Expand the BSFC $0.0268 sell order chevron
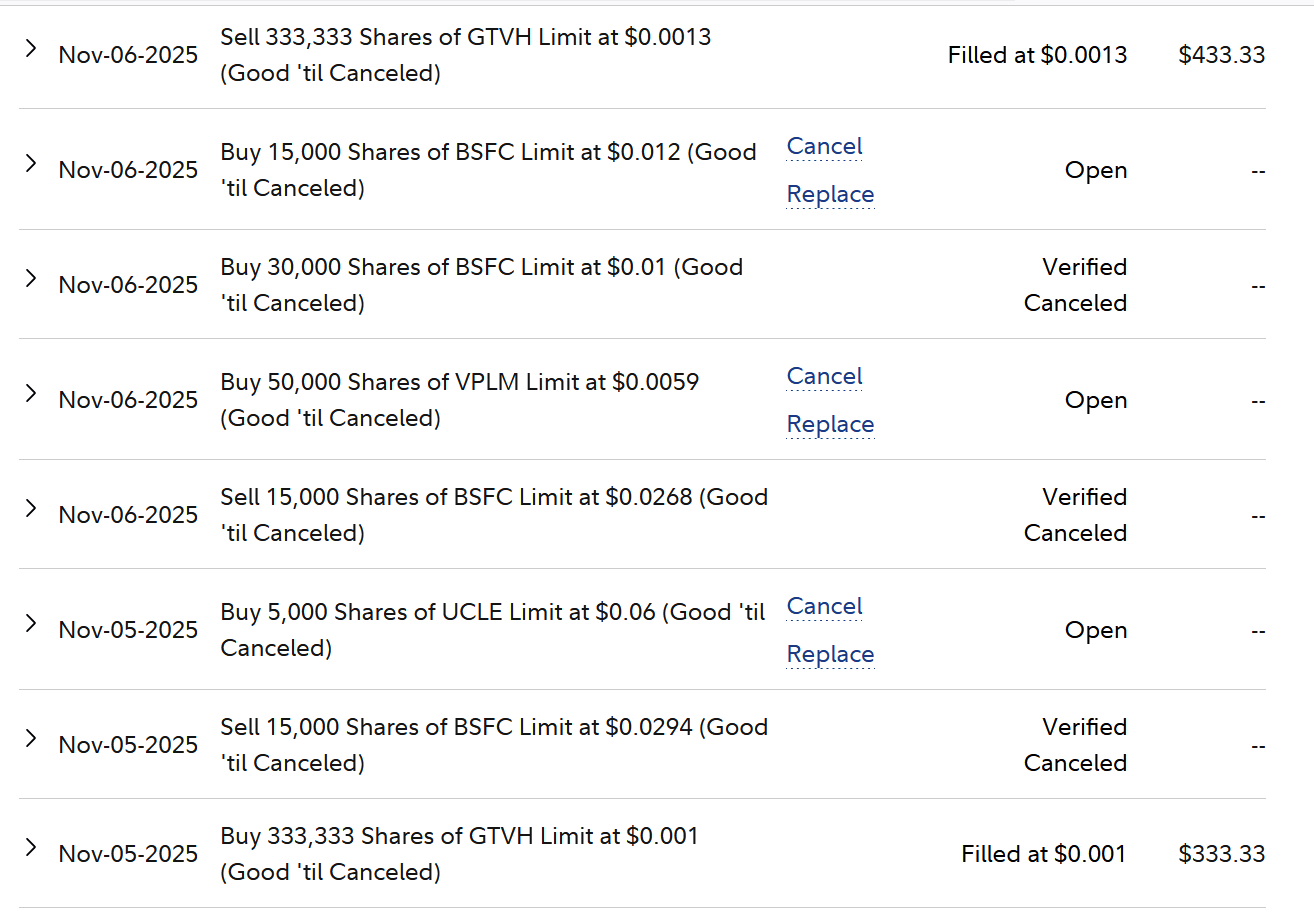 (31, 508)
